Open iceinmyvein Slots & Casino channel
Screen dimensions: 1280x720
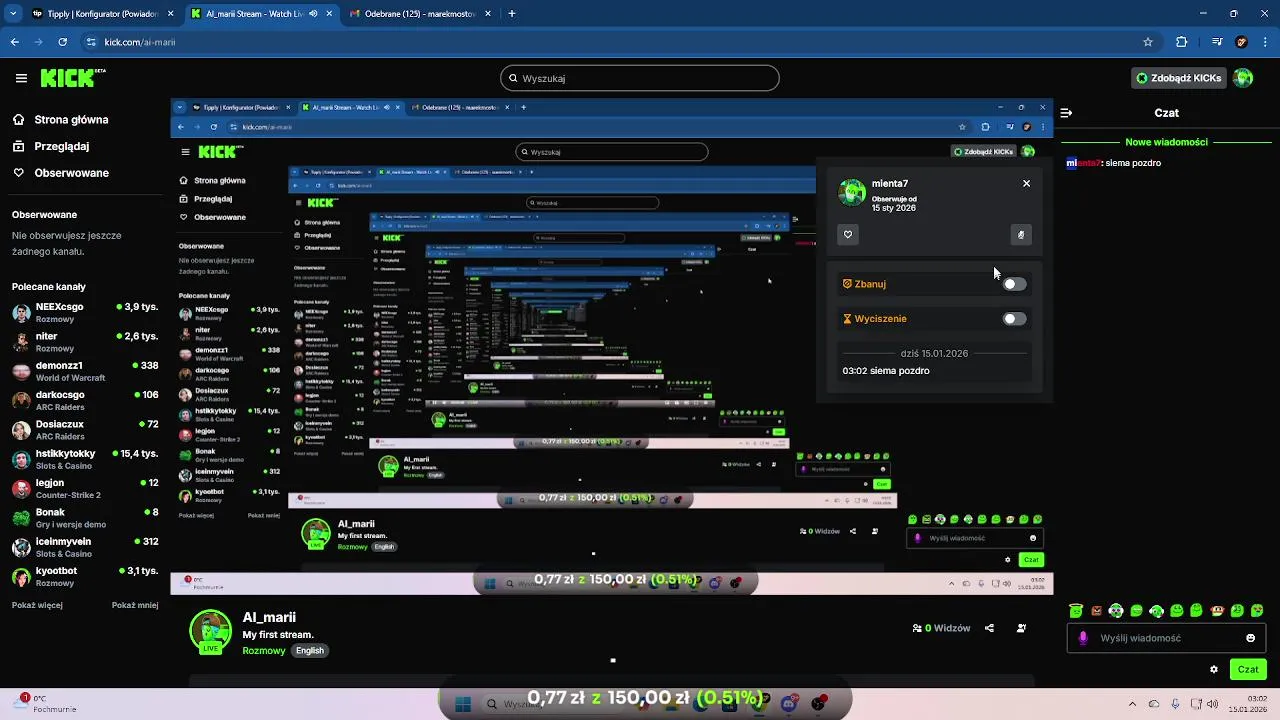(x=84, y=547)
